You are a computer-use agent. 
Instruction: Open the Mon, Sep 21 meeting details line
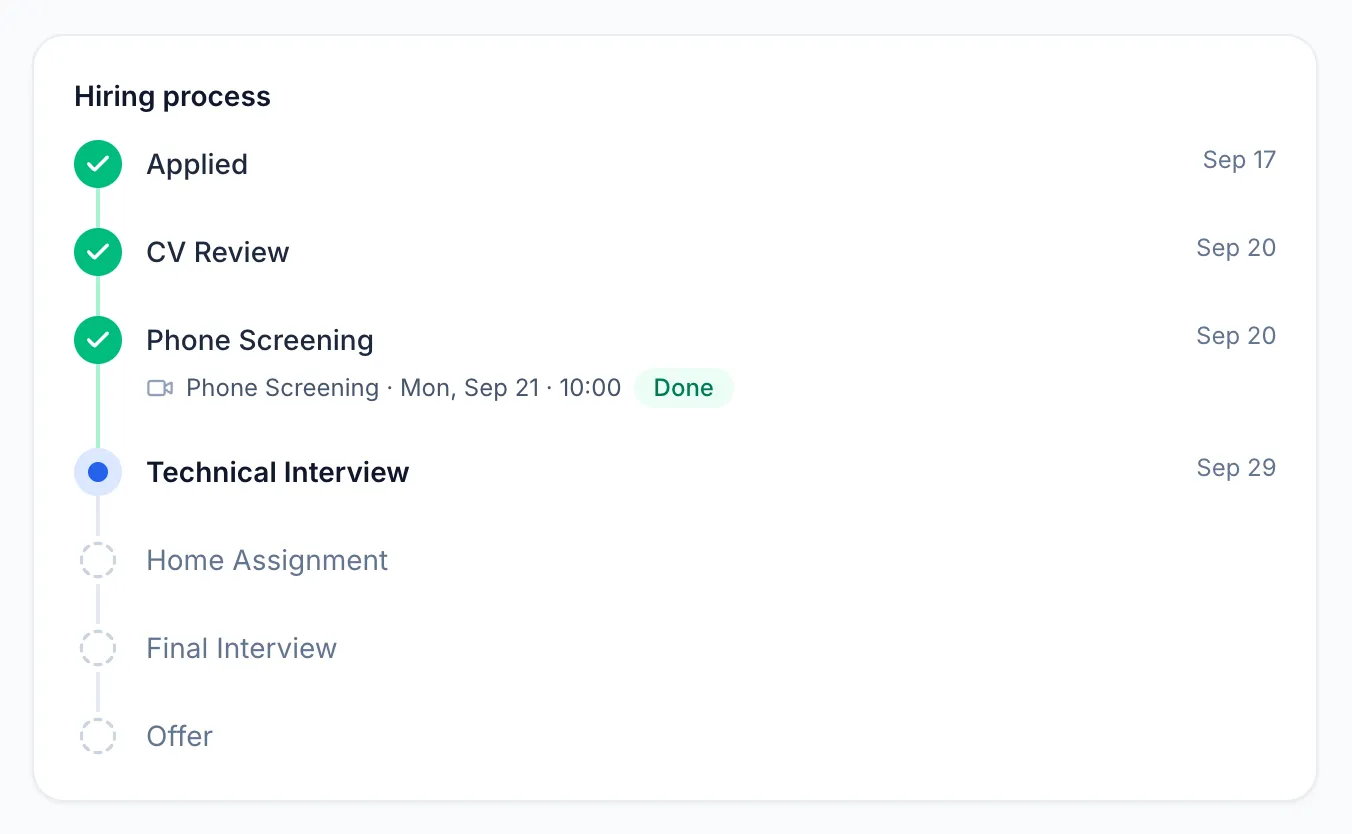pyautogui.click(x=404, y=388)
